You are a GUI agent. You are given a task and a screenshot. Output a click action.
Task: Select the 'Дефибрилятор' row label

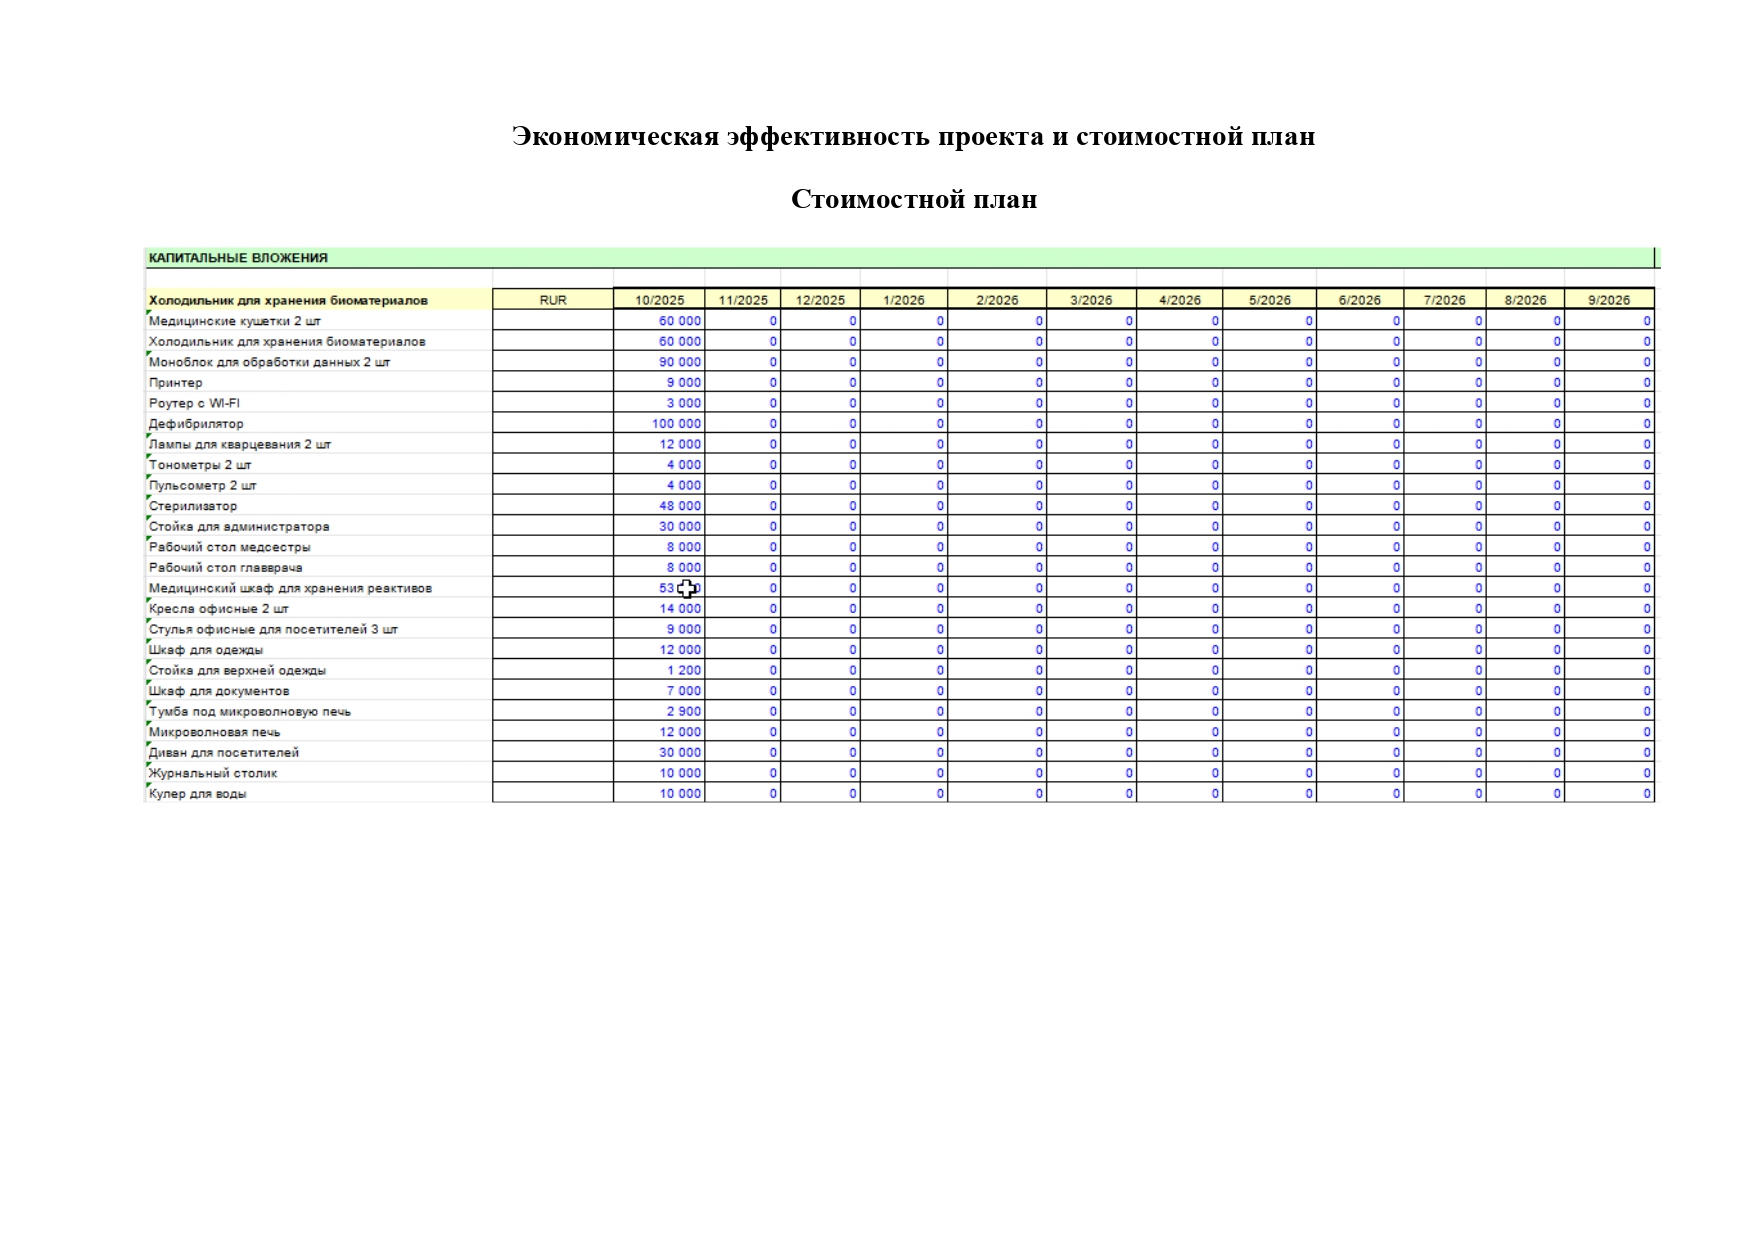pos(196,424)
